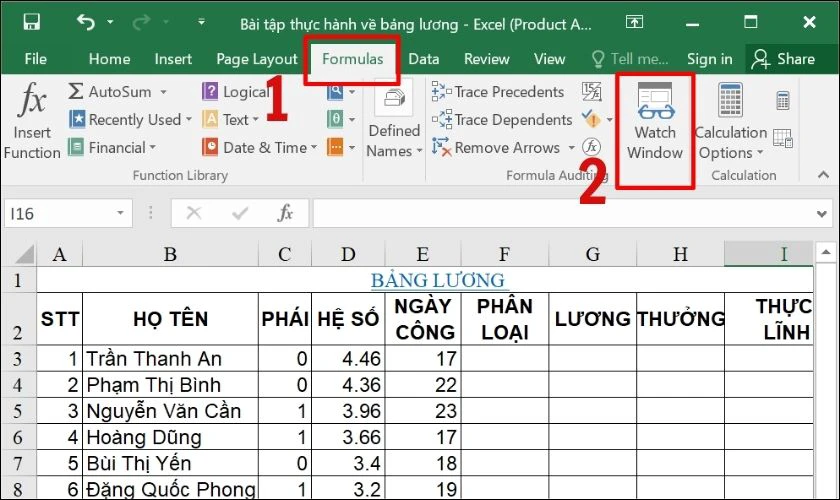Click the PHÂN LOẠI header cell
Screen dimensions: 840x500
505,319
